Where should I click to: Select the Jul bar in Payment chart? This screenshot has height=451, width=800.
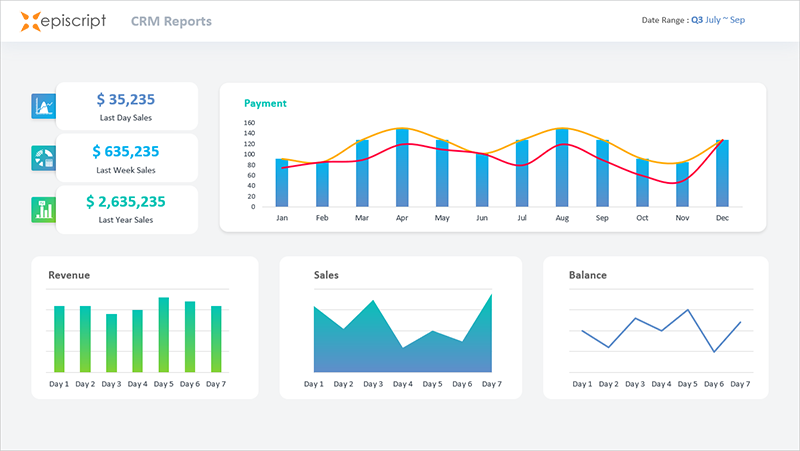pyautogui.click(x=522, y=173)
